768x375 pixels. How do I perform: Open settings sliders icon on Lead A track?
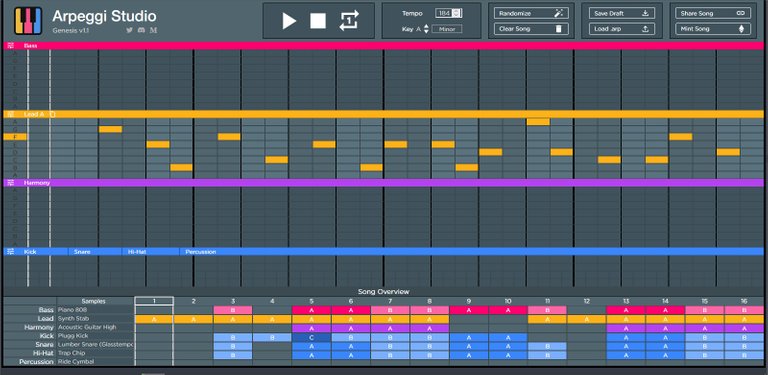click(11, 114)
